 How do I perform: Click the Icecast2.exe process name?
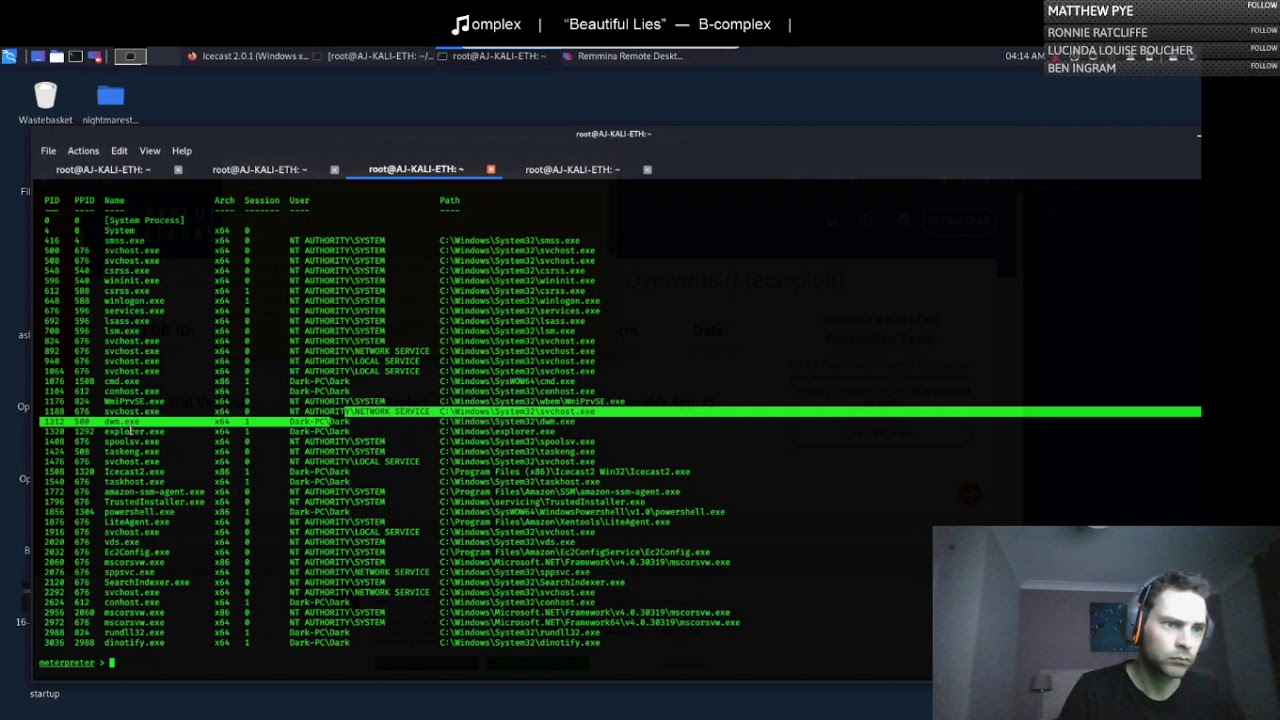click(x=134, y=472)
